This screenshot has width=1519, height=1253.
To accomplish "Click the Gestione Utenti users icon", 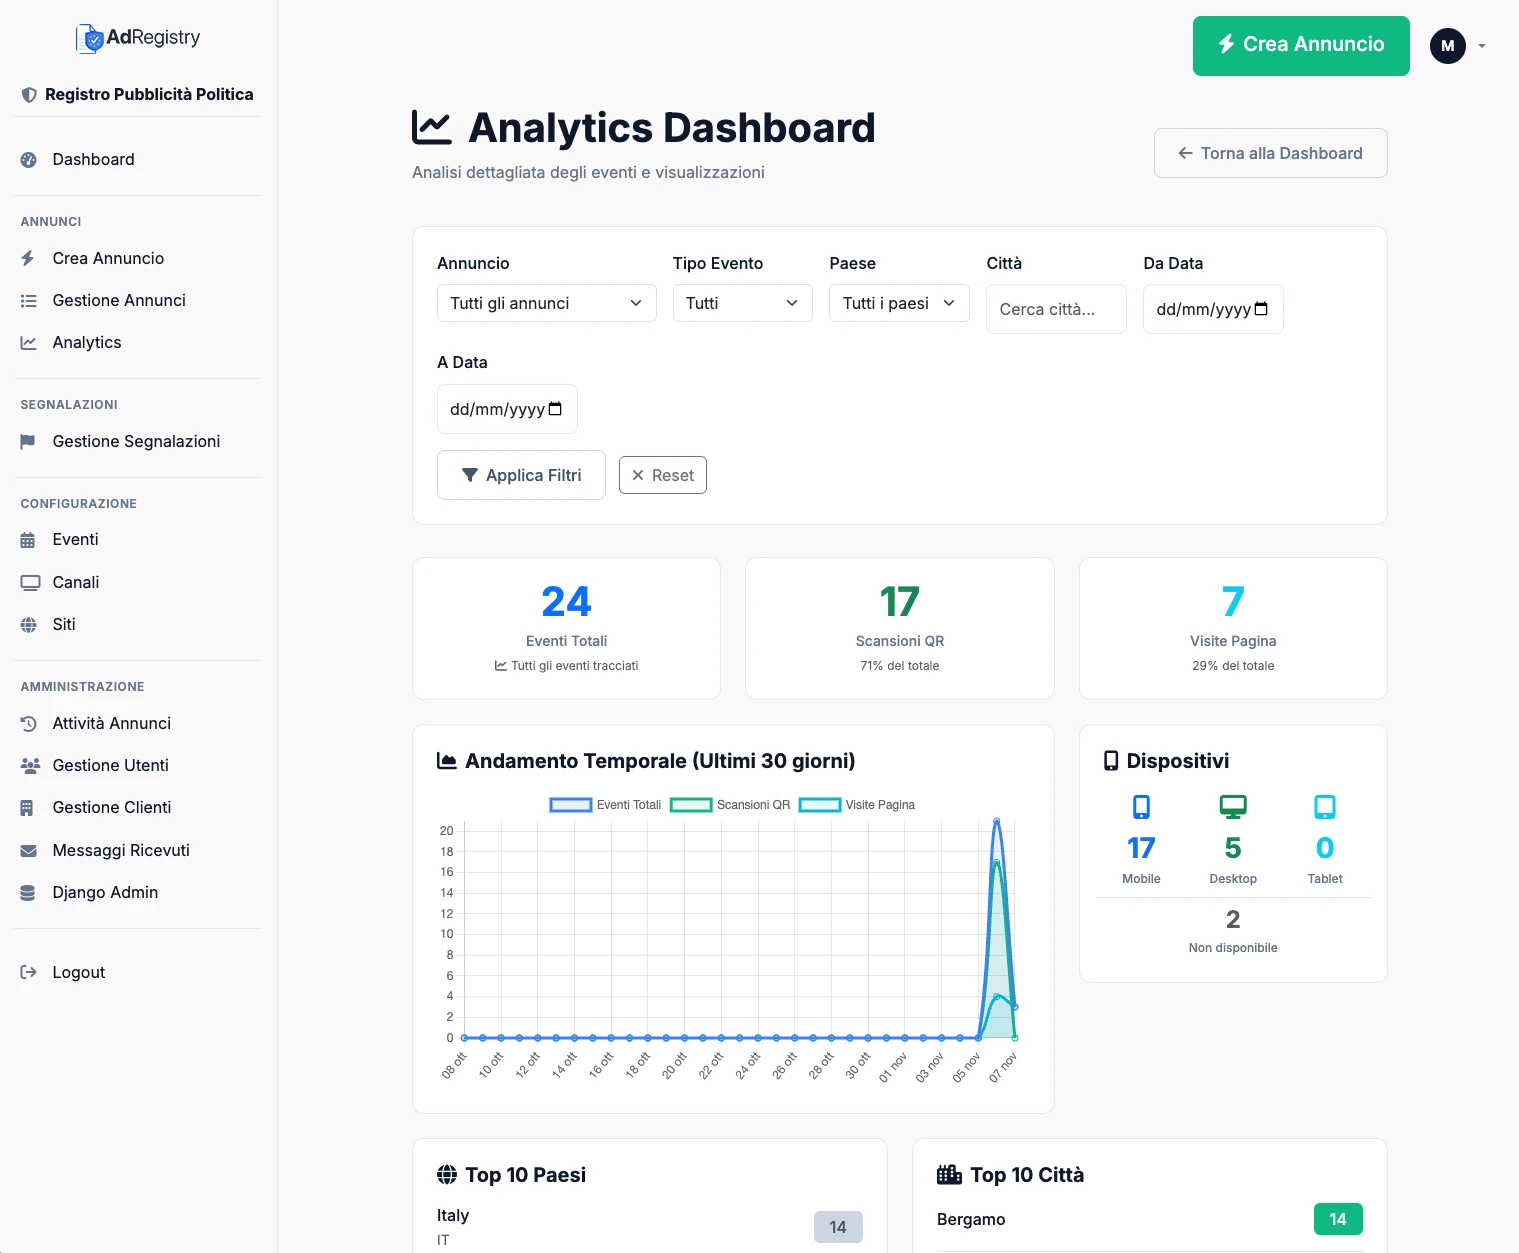I will 28,765.
